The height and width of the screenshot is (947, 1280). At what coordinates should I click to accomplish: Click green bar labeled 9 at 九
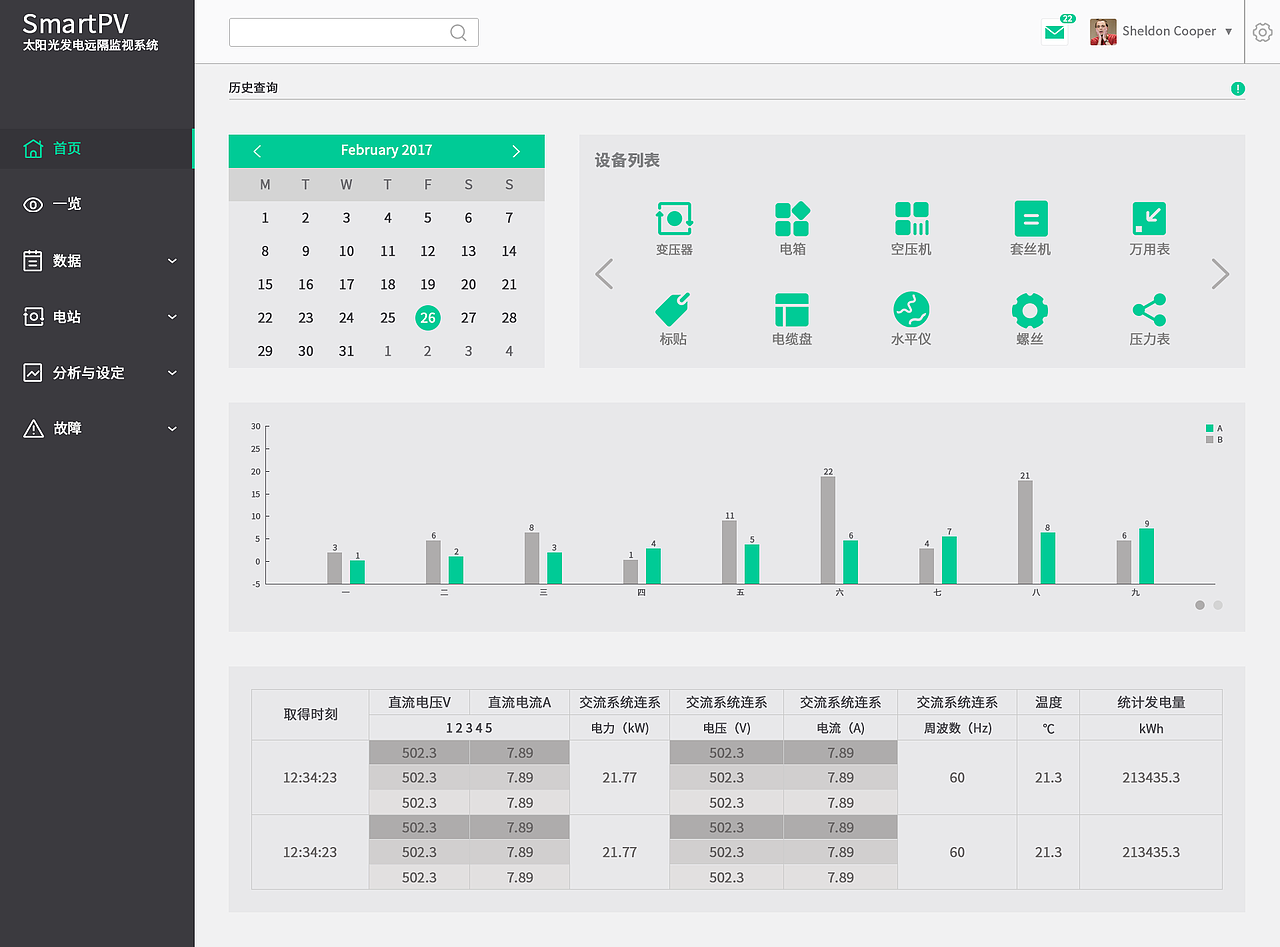click(x=1147, y=556)
